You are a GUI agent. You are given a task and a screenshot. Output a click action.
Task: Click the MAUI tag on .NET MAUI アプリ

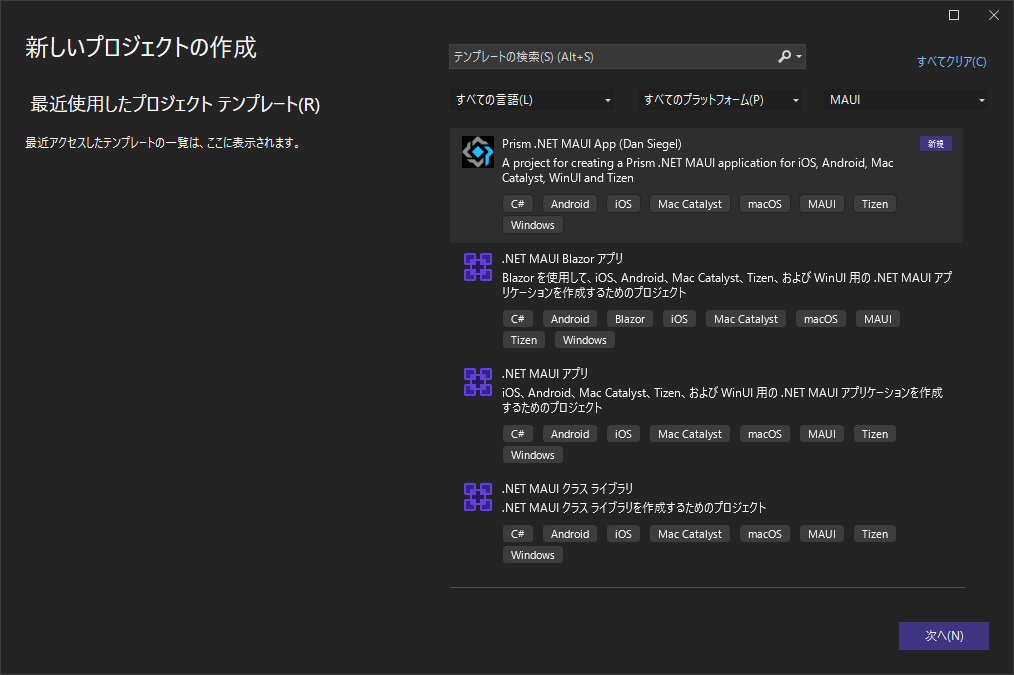click(821, 434)
